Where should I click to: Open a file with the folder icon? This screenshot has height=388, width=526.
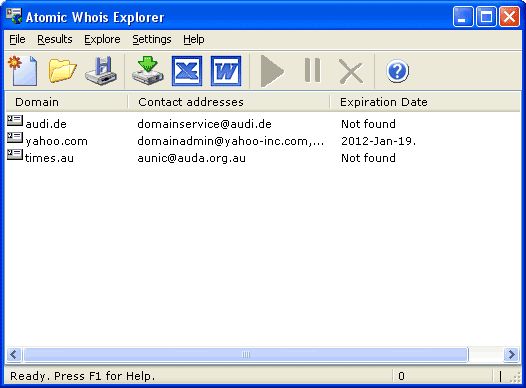point(62,71)
